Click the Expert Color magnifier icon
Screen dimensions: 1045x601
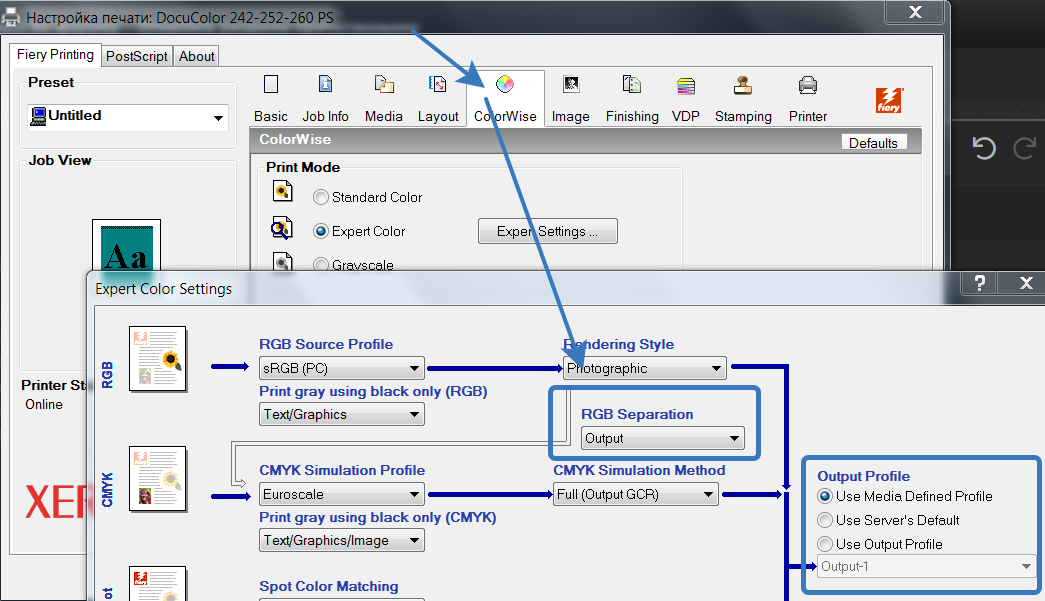point(281,228)
